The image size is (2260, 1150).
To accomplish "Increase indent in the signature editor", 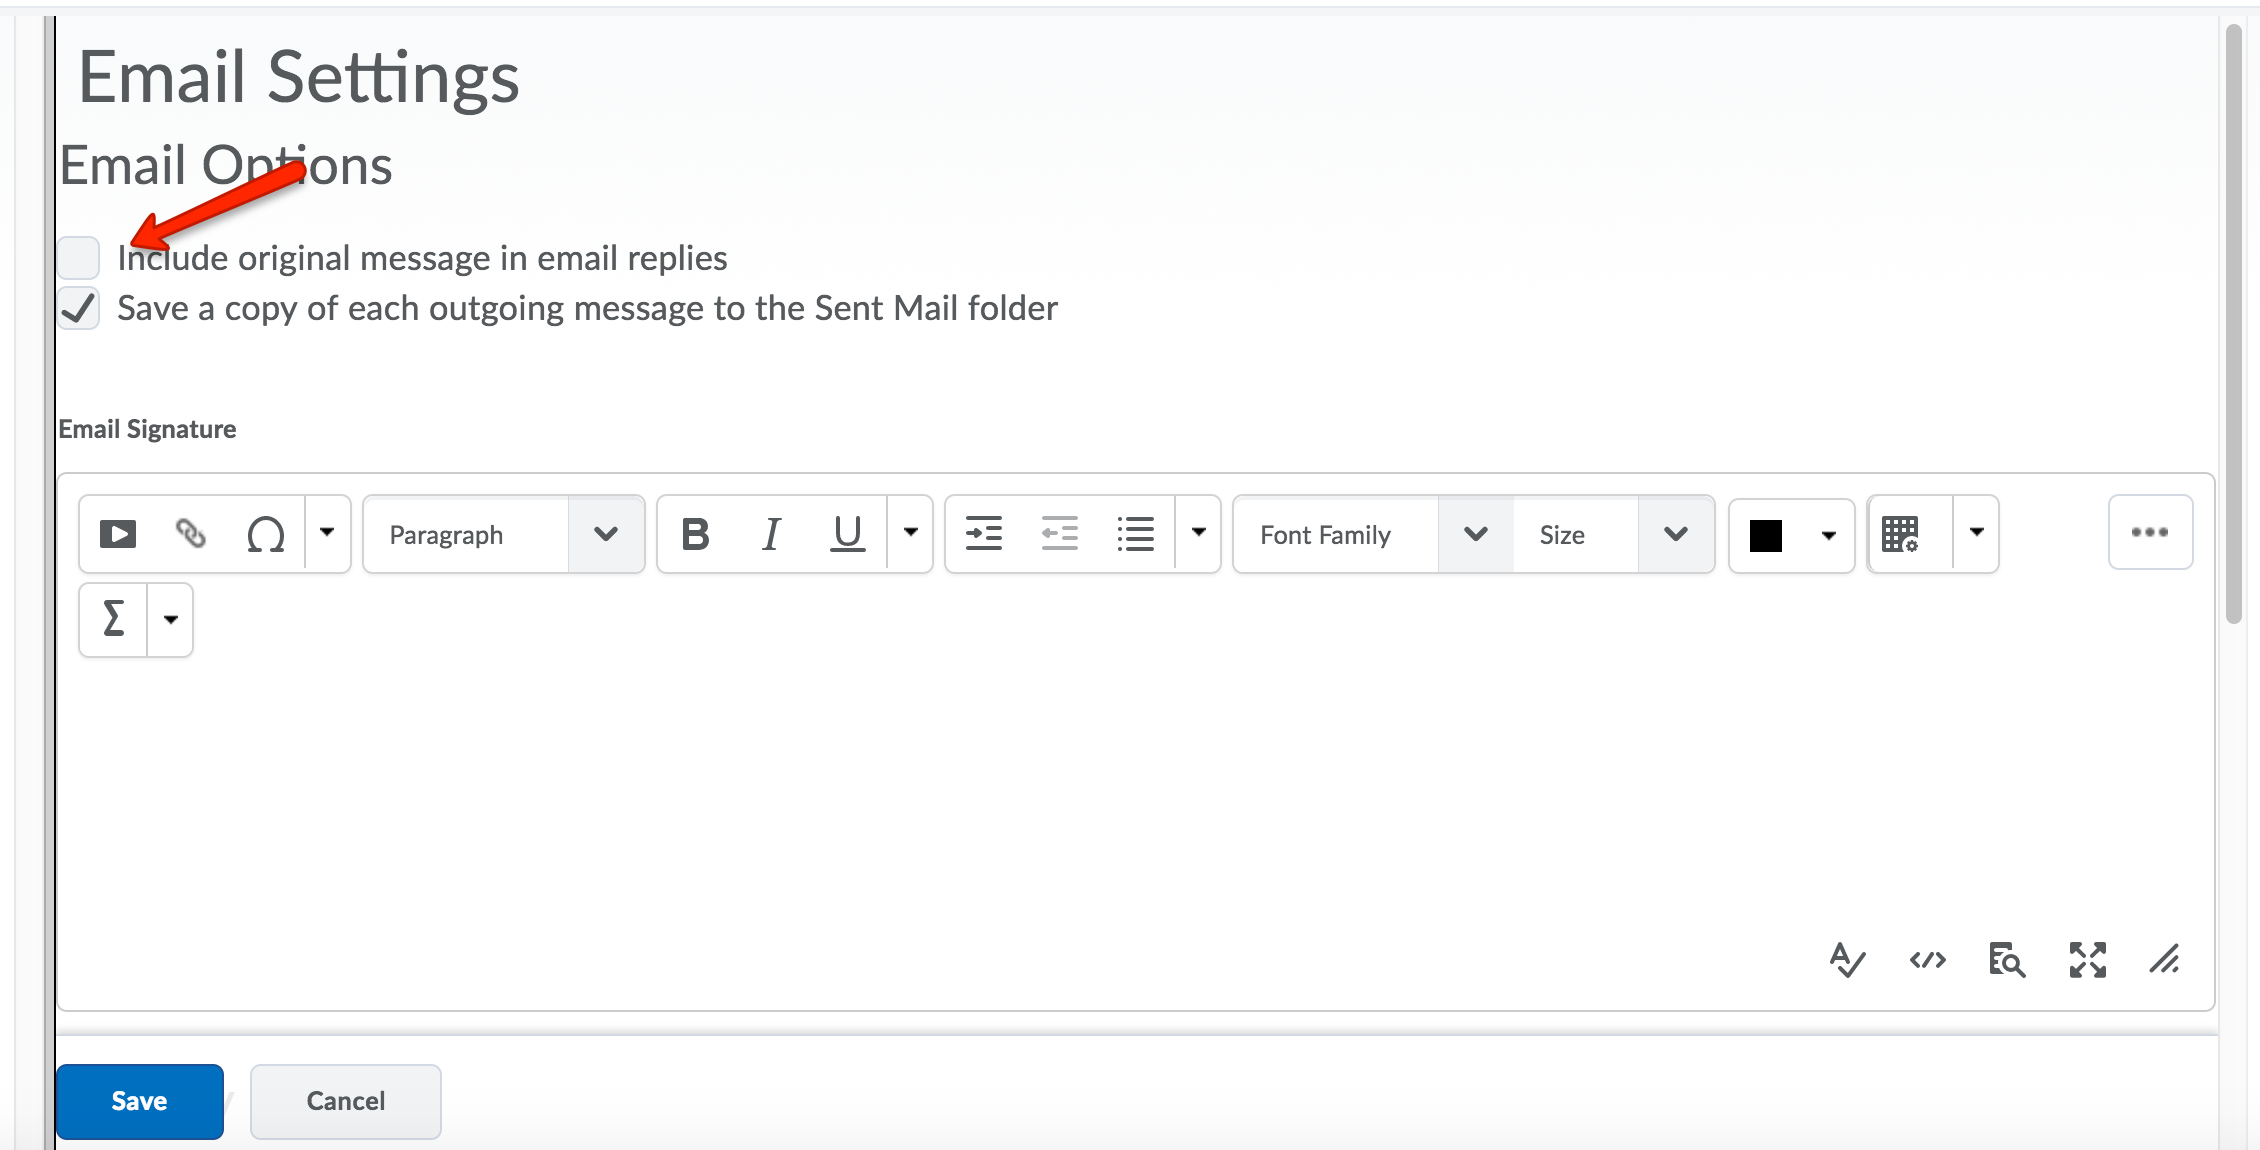I will pos(983,534).
